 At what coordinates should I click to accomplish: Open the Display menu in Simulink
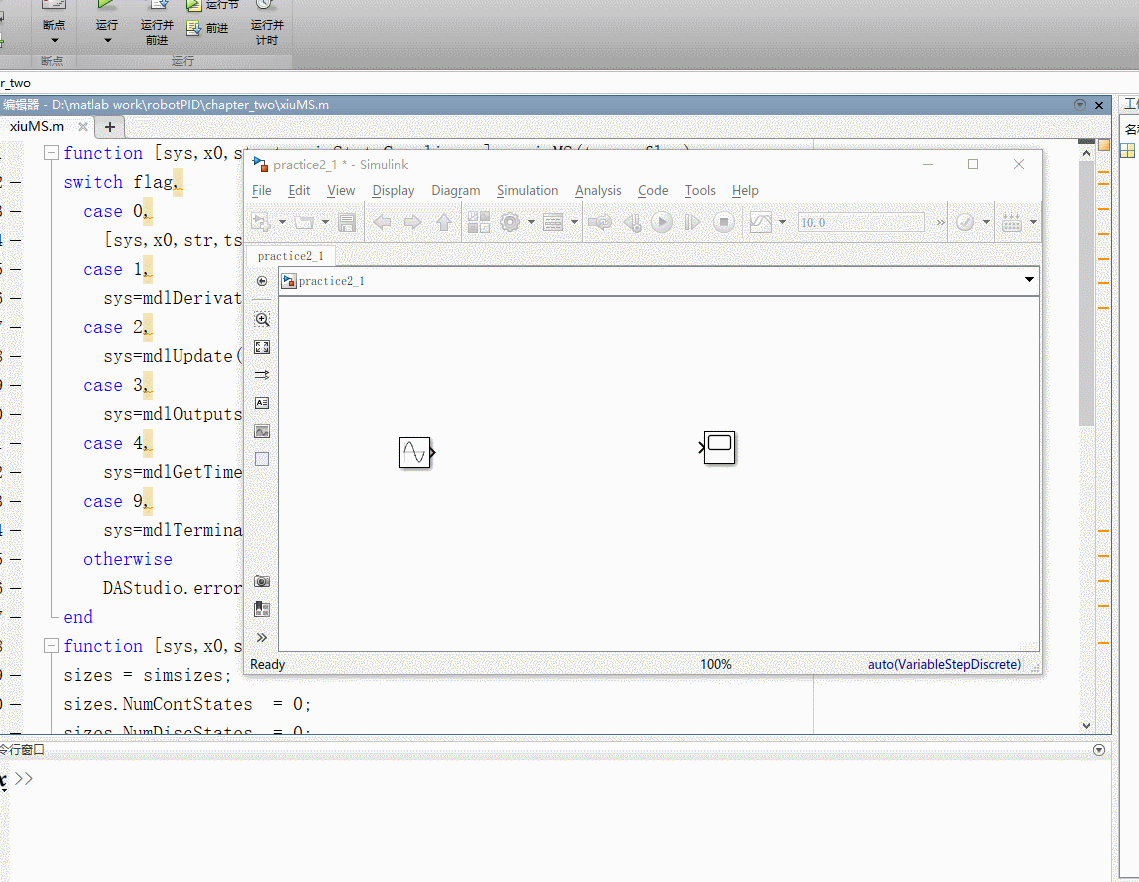pos(393,190)
